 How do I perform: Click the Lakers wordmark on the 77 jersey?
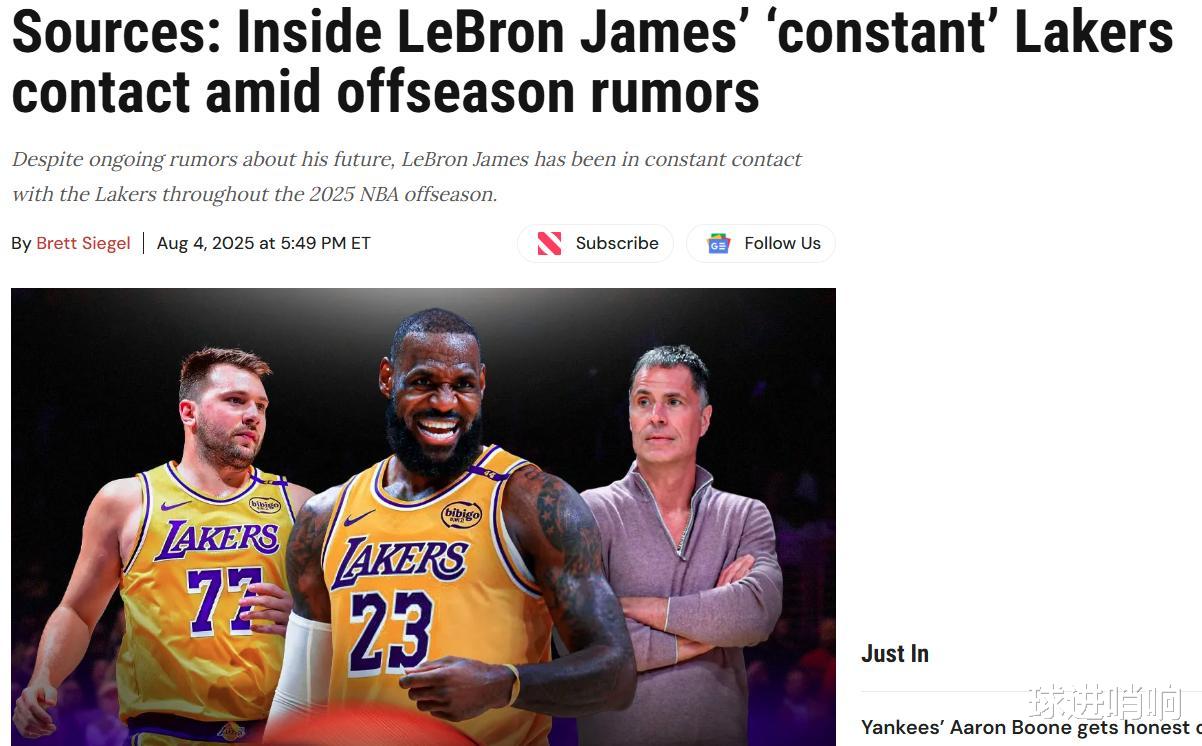(217, 539)
